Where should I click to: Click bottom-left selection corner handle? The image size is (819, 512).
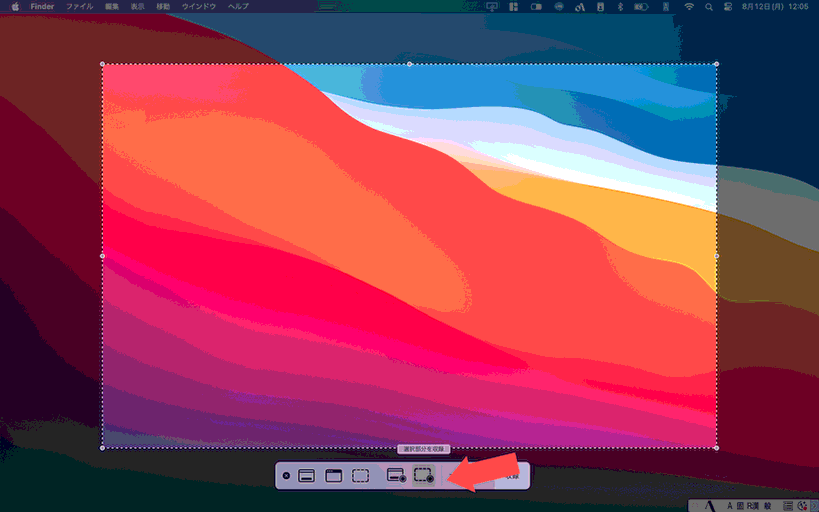pos(102,448)
